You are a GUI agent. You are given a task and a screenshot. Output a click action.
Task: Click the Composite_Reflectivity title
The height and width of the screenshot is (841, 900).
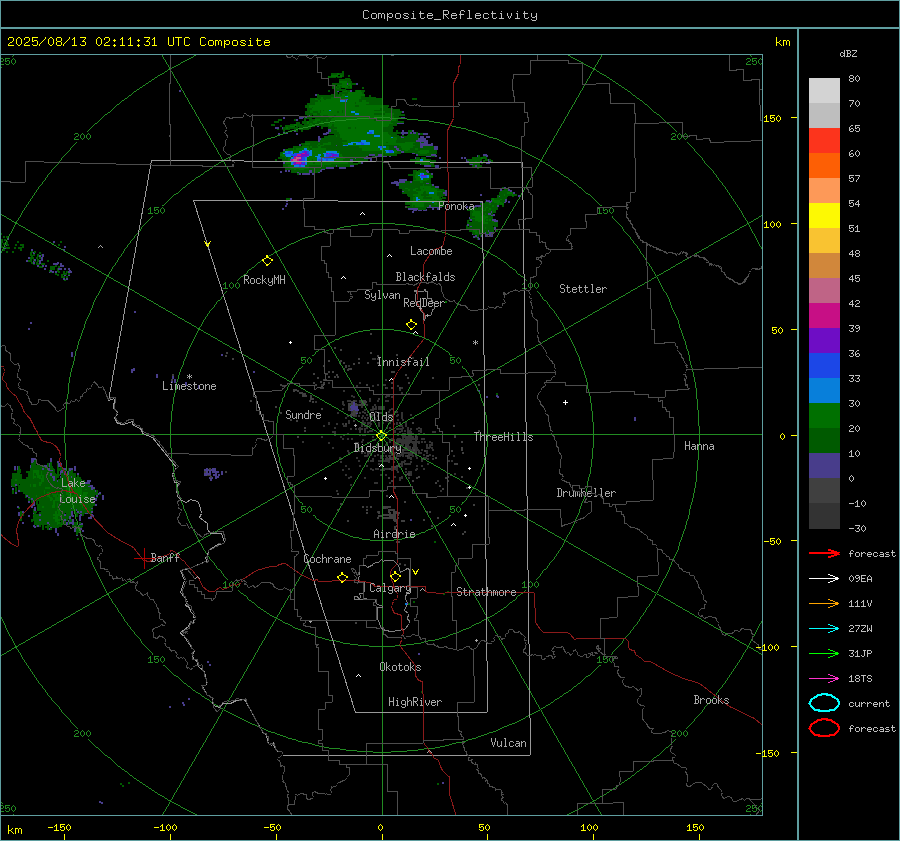450,15
